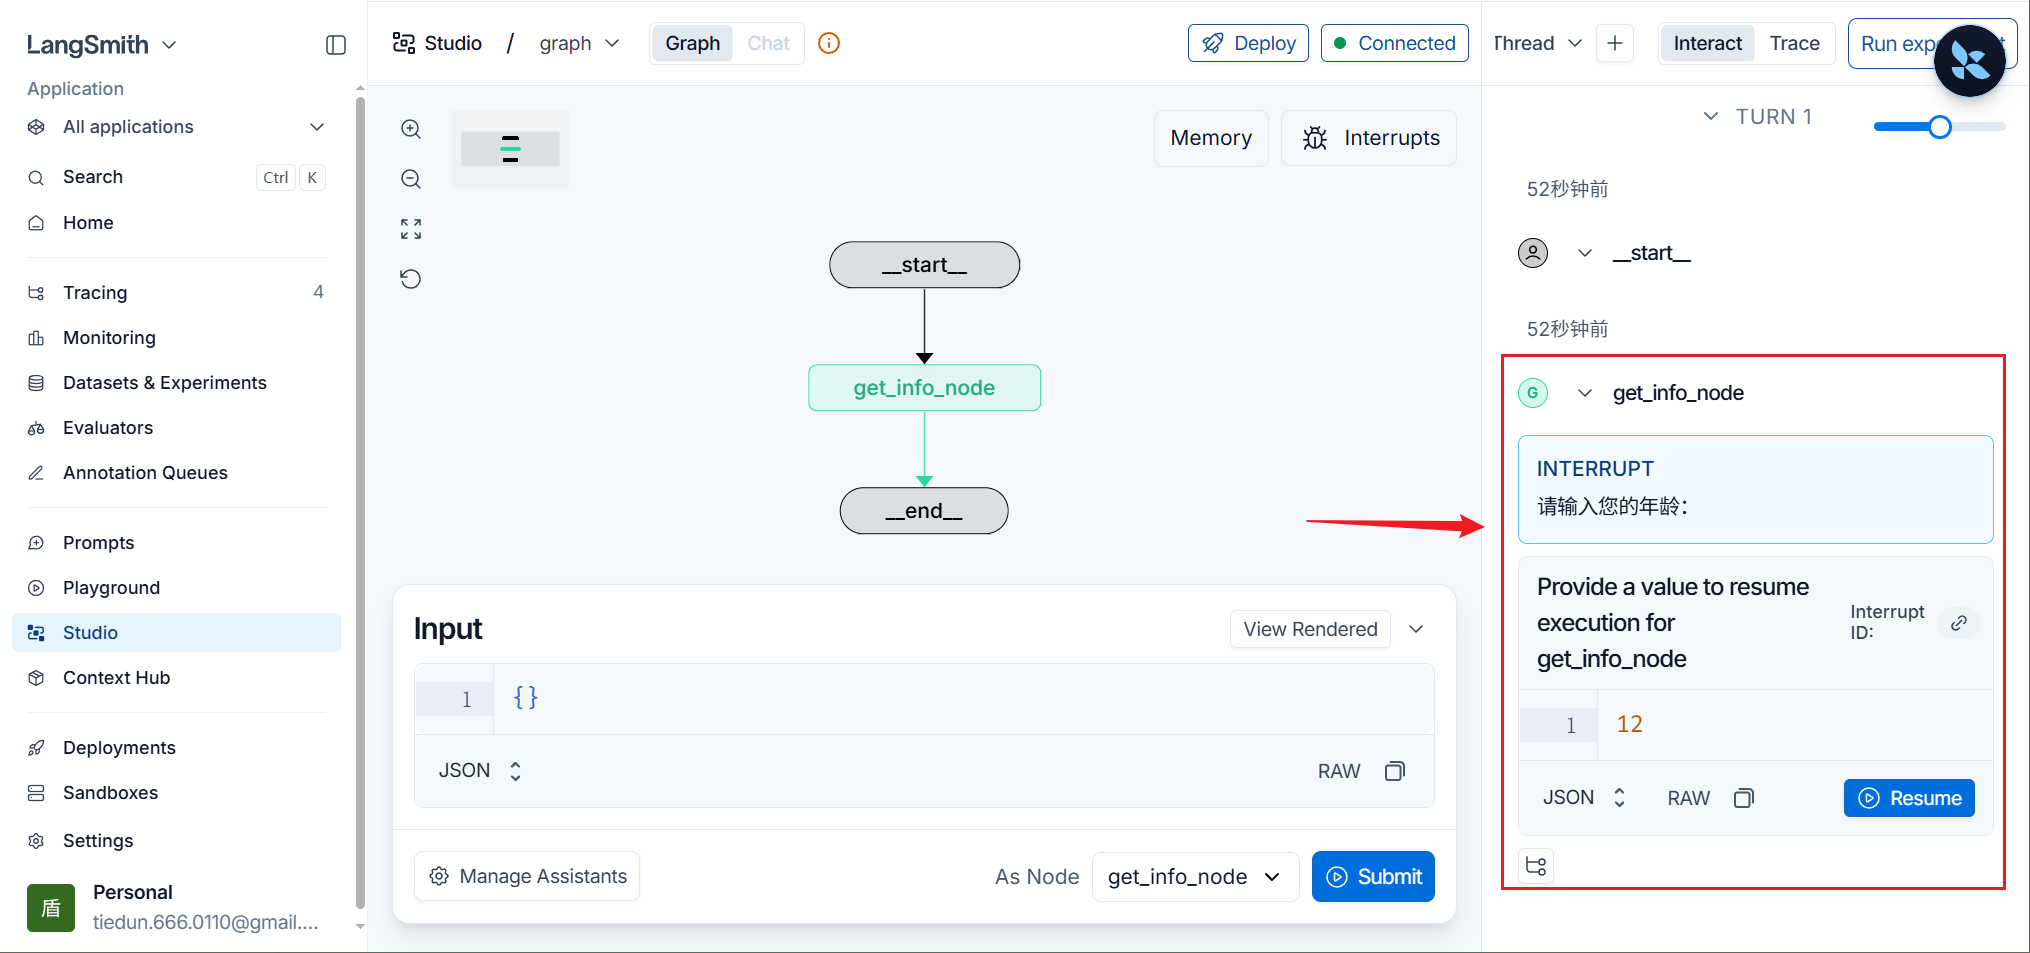Switch to Chat view tab
This screenshot has width=2030, height=953.
tap(768, 43)
